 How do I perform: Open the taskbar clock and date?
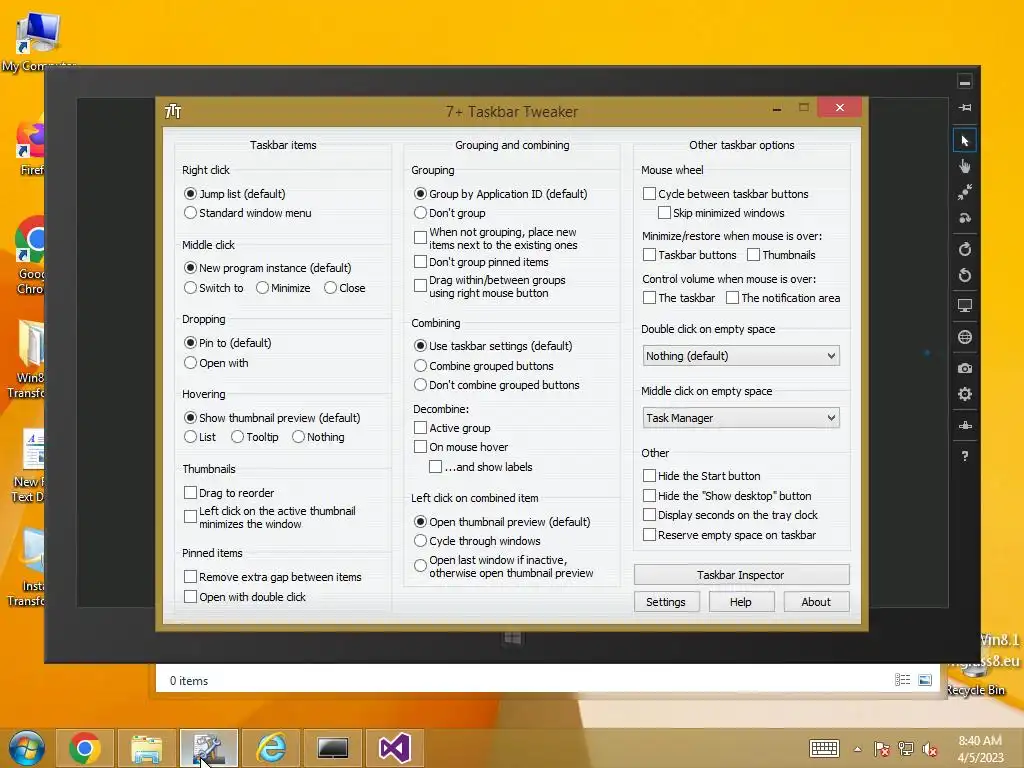pyautogui.click(x=980, y=749)
